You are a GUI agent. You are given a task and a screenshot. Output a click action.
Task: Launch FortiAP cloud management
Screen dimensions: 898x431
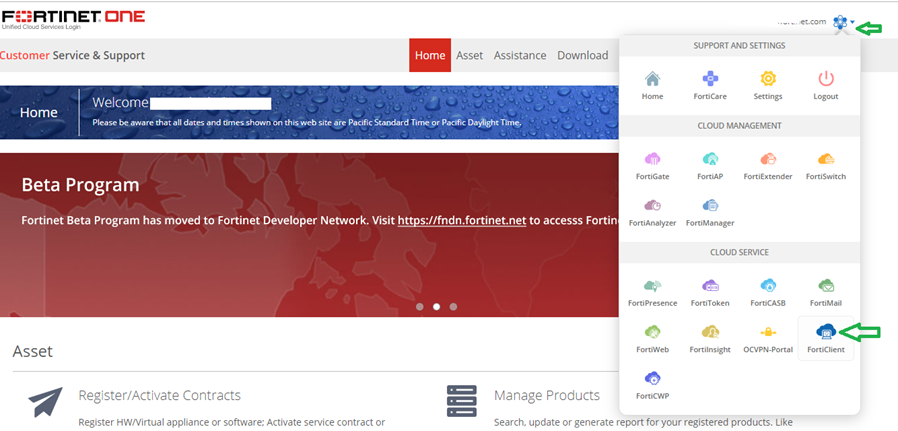710,159
